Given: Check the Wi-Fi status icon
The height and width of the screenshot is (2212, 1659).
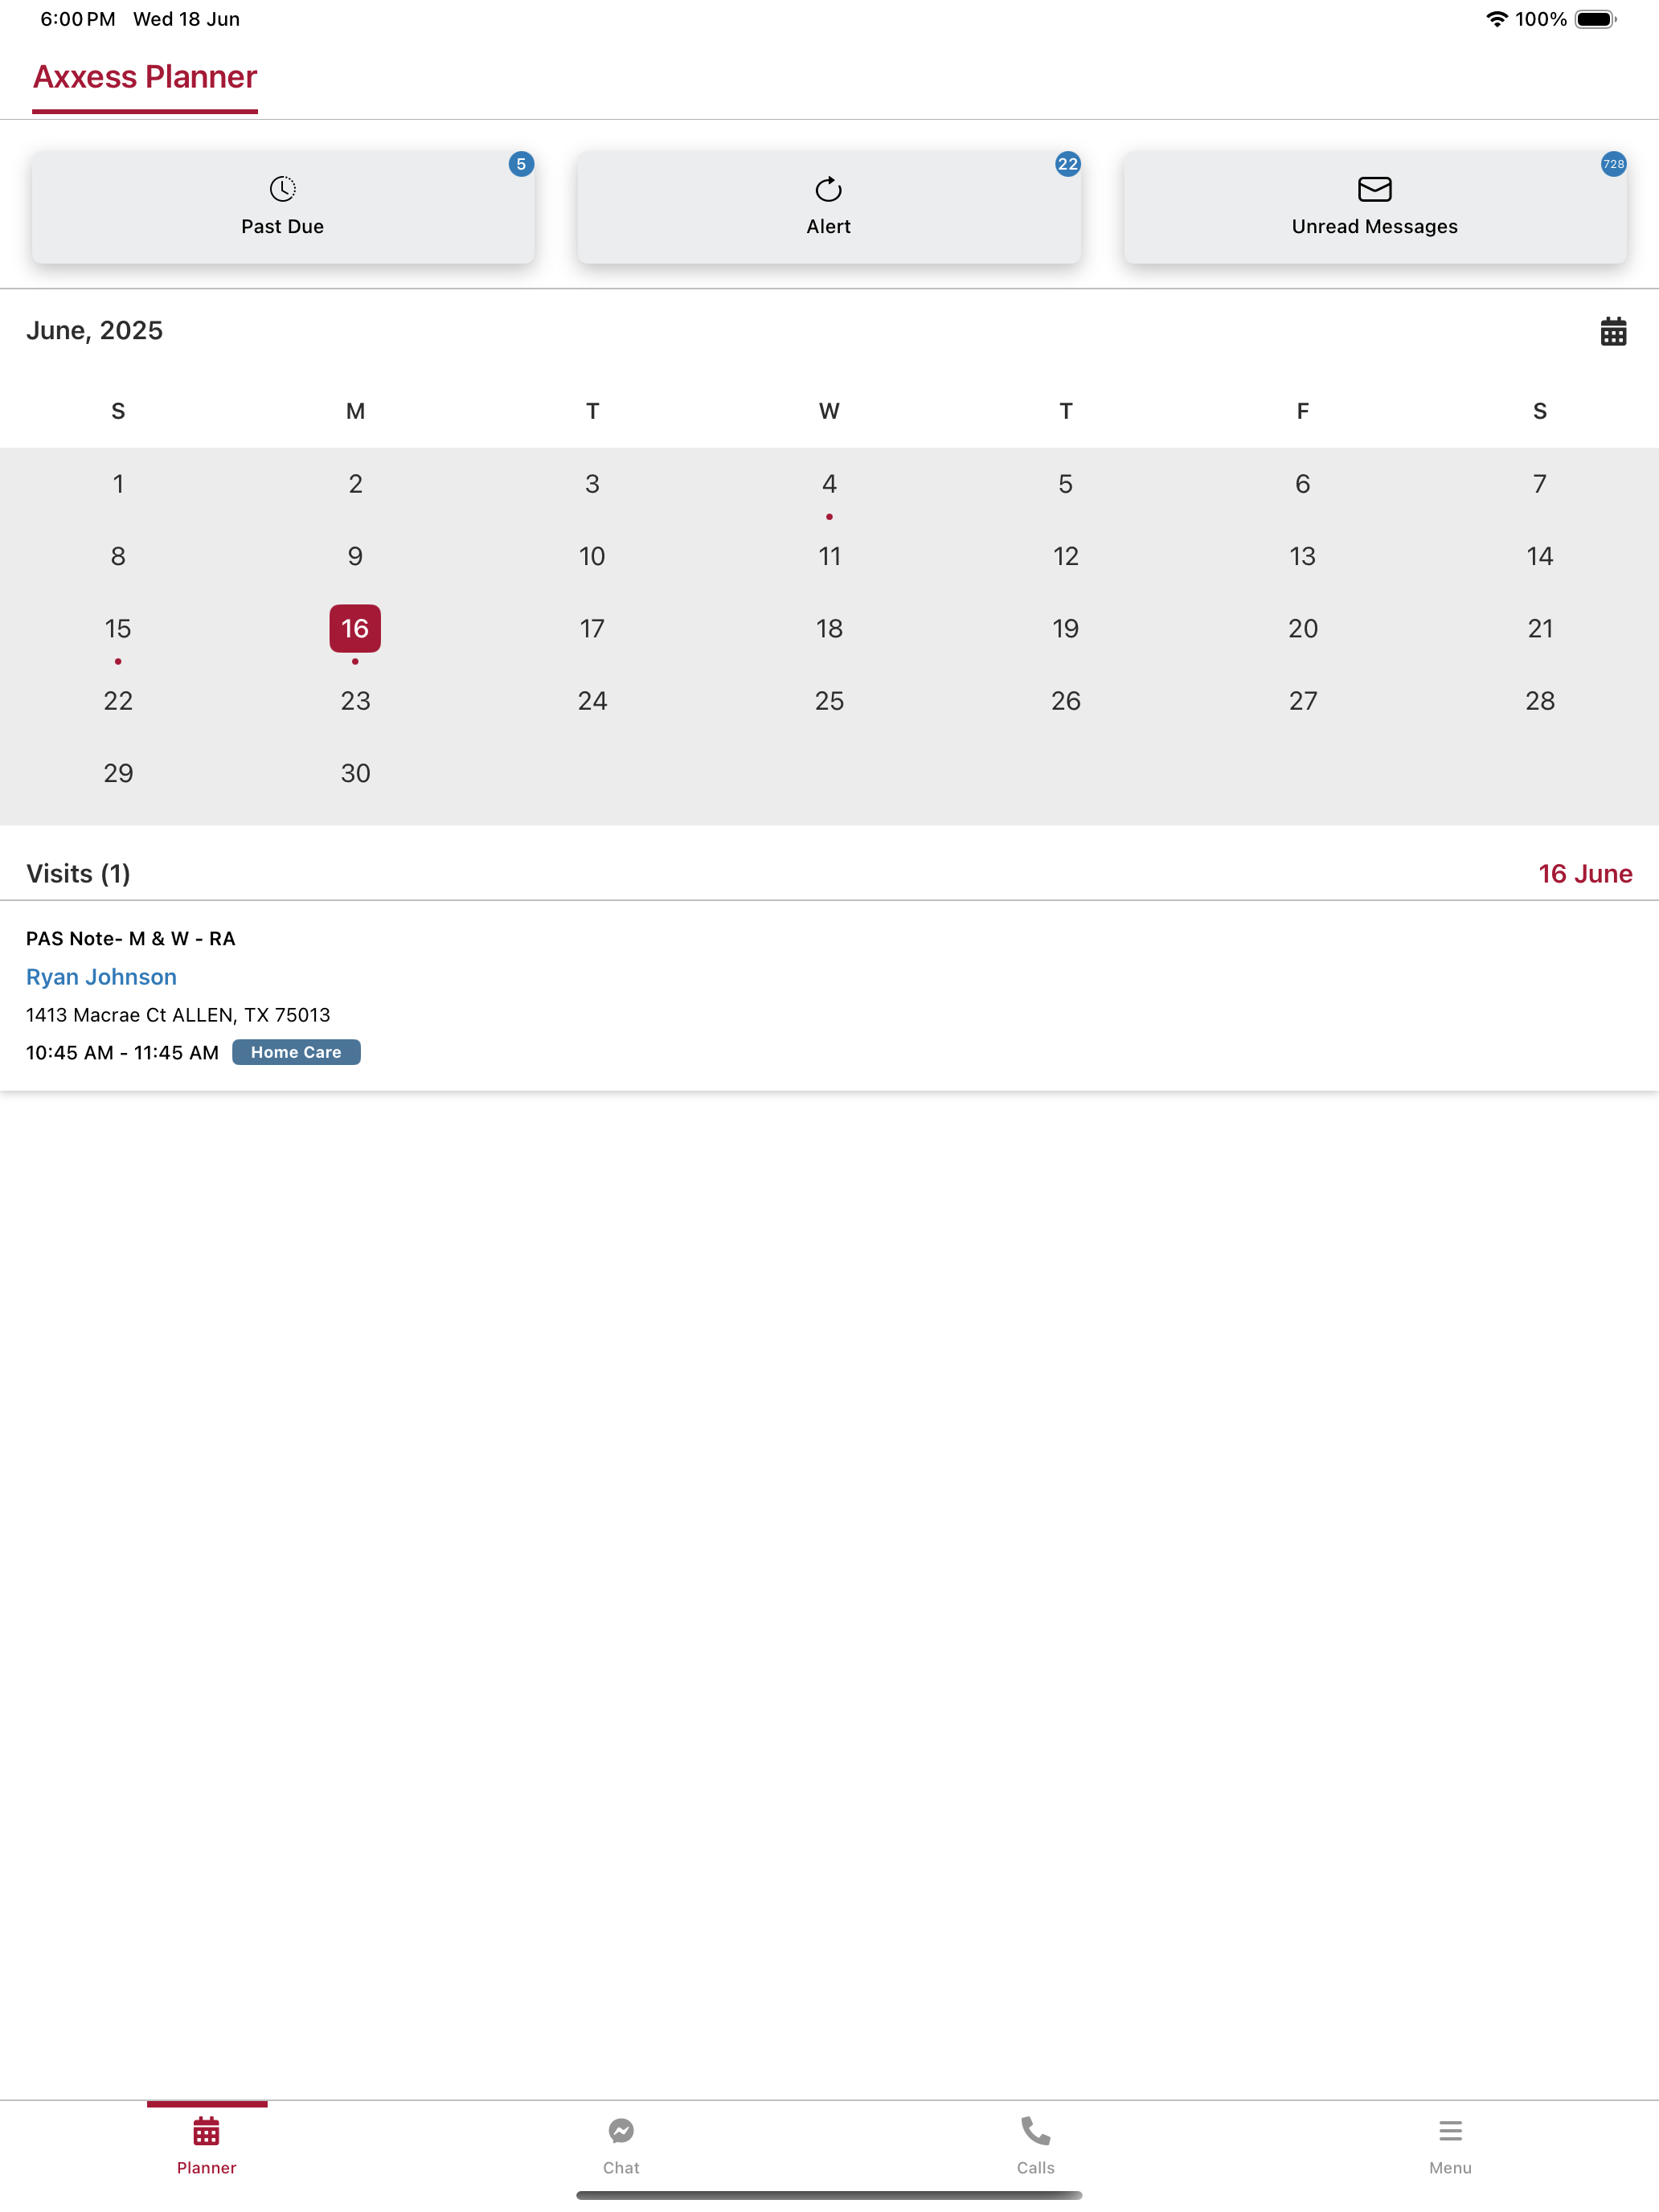Looking at the screenshot, I should pyautogui.click(x=1496, y=19).
